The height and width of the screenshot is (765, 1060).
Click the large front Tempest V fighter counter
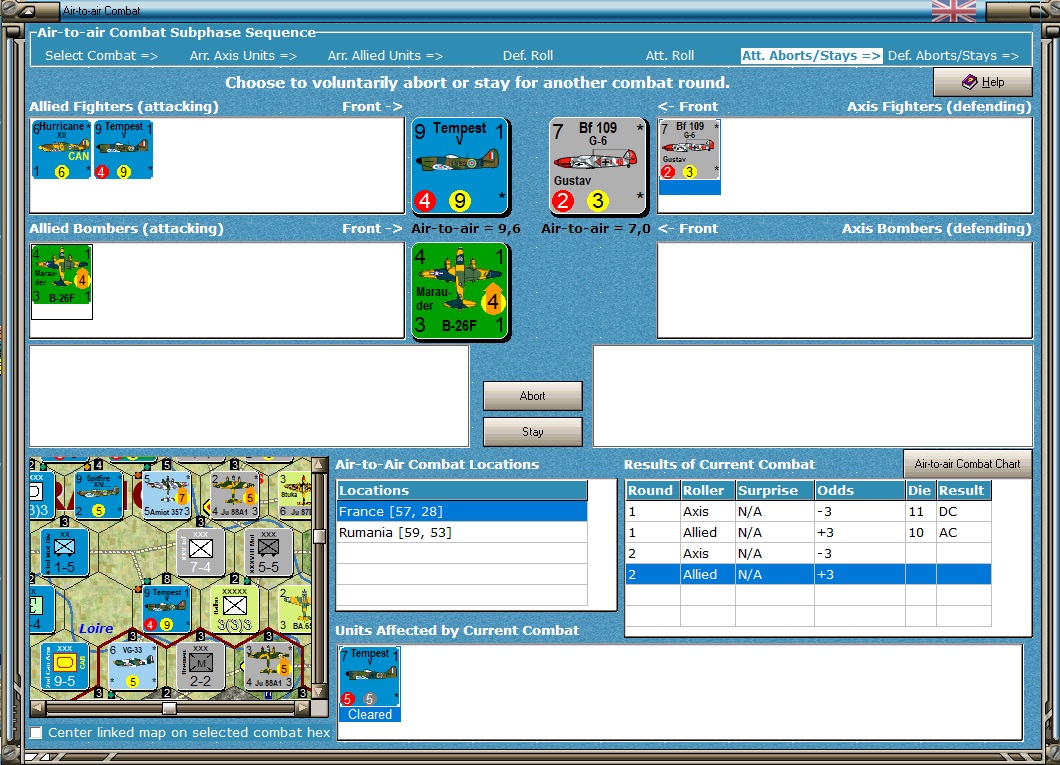(x=460, y=166)
